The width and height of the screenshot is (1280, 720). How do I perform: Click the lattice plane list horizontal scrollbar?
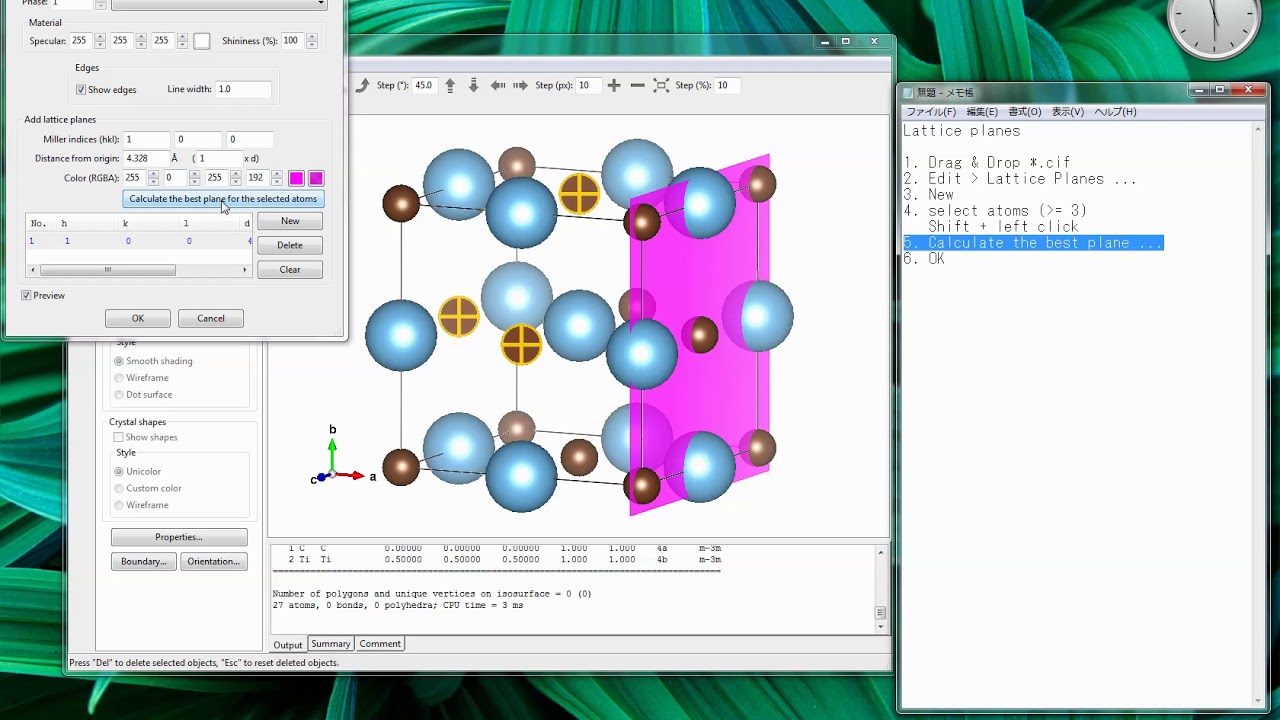(x=139, y=270)
